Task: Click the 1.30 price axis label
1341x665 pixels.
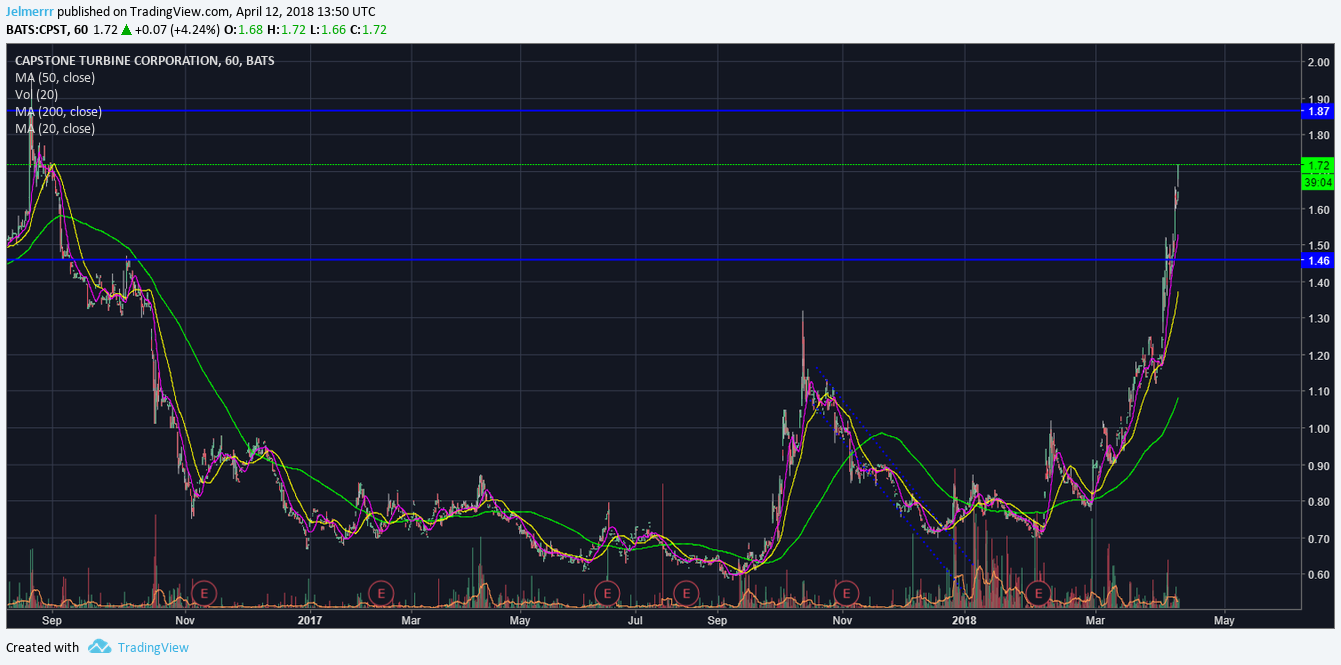Action: click(1318, 319)
